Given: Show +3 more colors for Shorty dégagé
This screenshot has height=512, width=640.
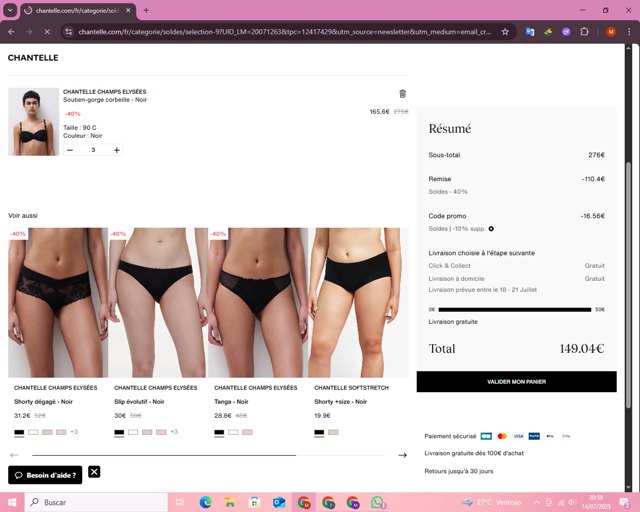Looking at the screenshot, I should click(74, 432).
